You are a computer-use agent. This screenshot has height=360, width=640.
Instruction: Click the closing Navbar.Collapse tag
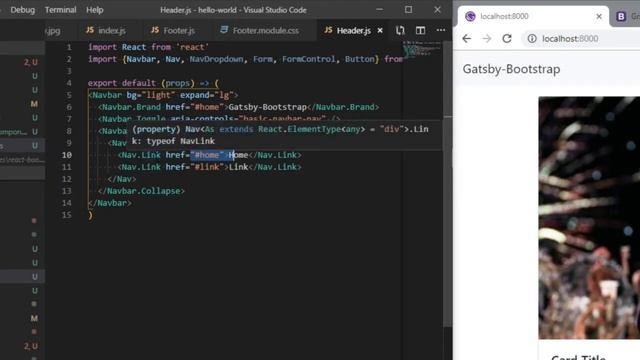pos(141,191)
